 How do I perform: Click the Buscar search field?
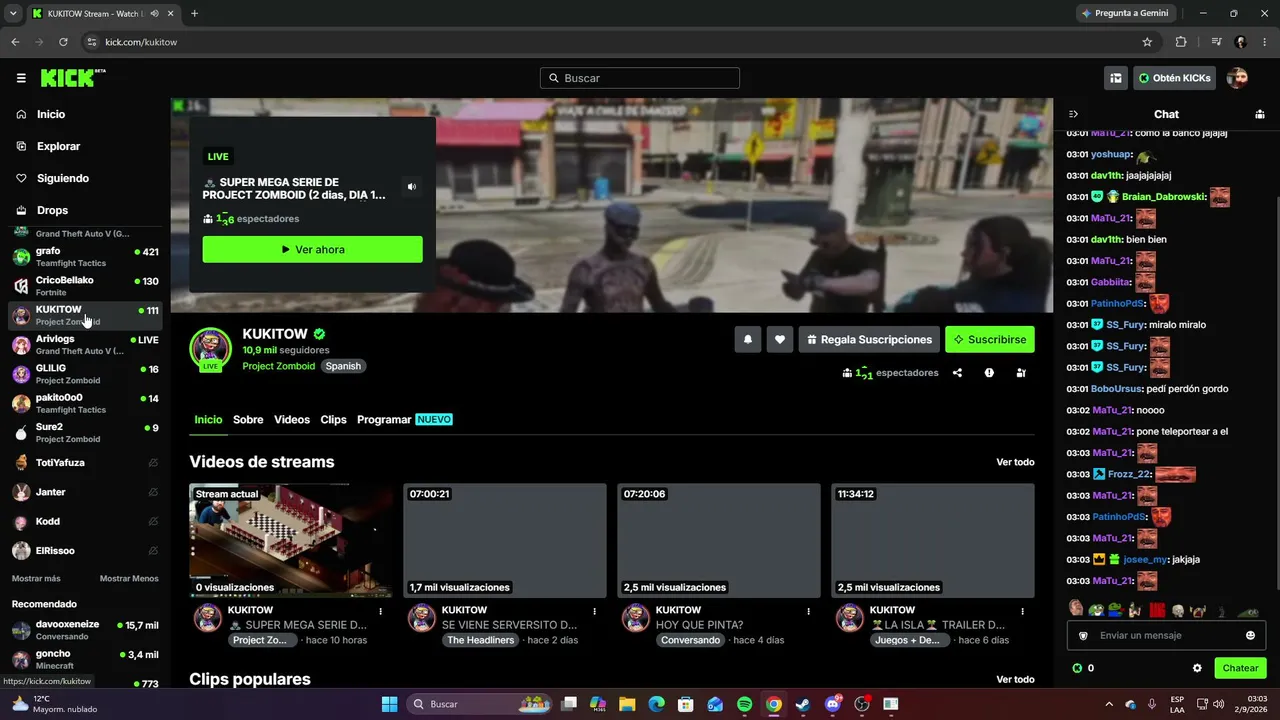coord(640,78)
